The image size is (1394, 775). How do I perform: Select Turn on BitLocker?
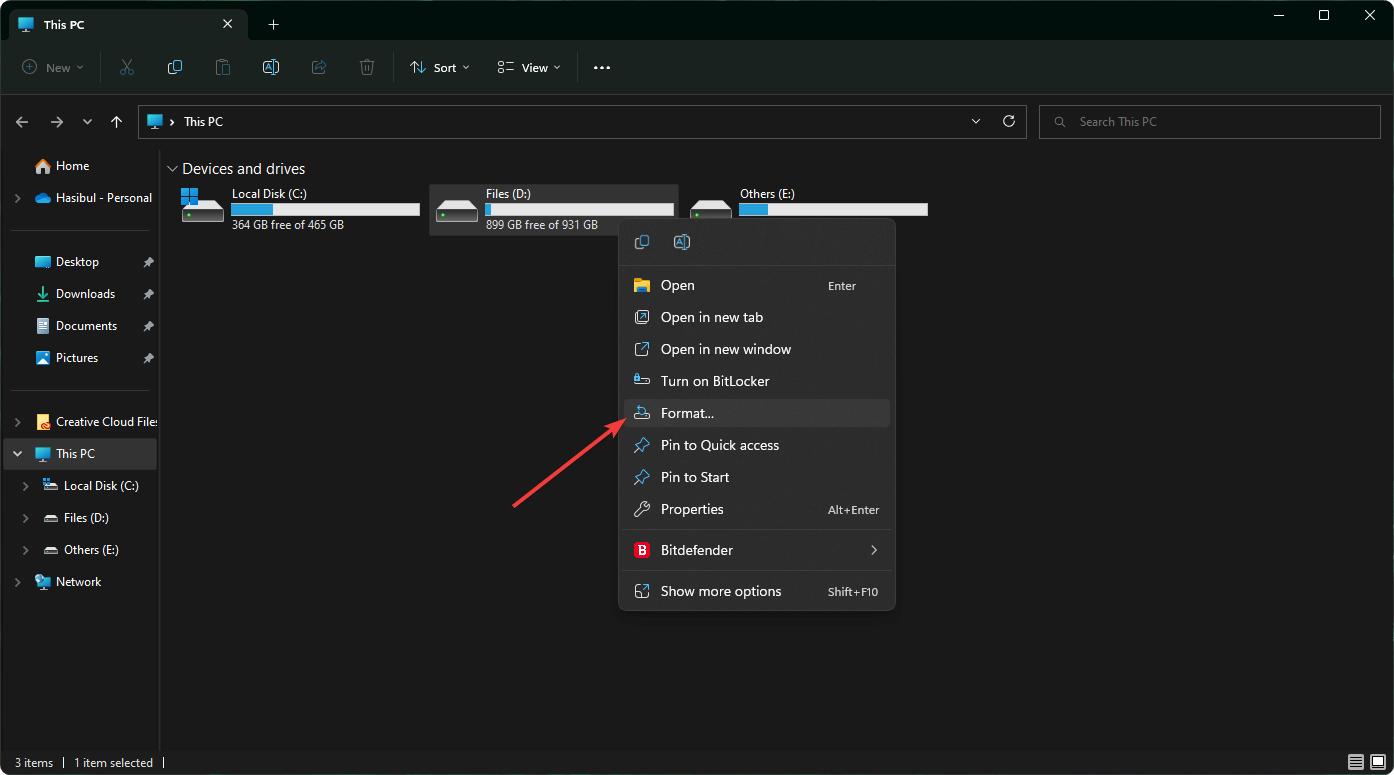(x=757, y=381)
